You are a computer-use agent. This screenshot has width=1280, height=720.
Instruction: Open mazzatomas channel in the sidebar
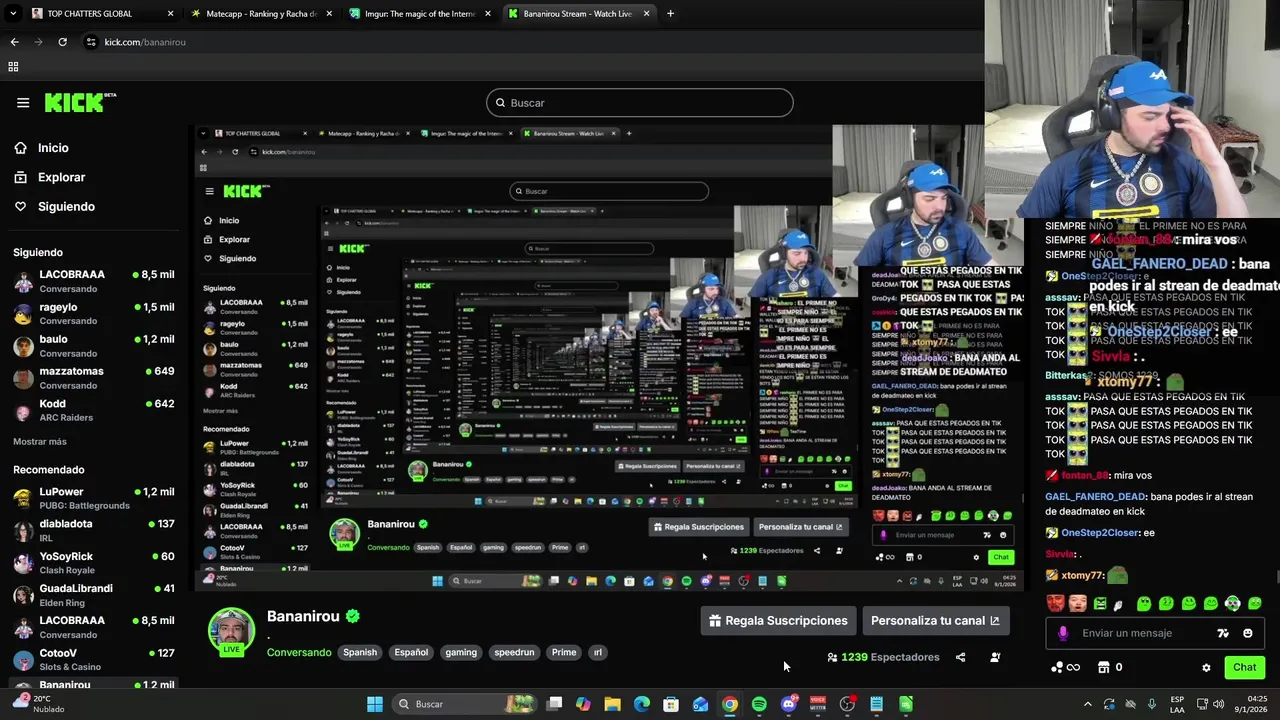click(94, 378)
